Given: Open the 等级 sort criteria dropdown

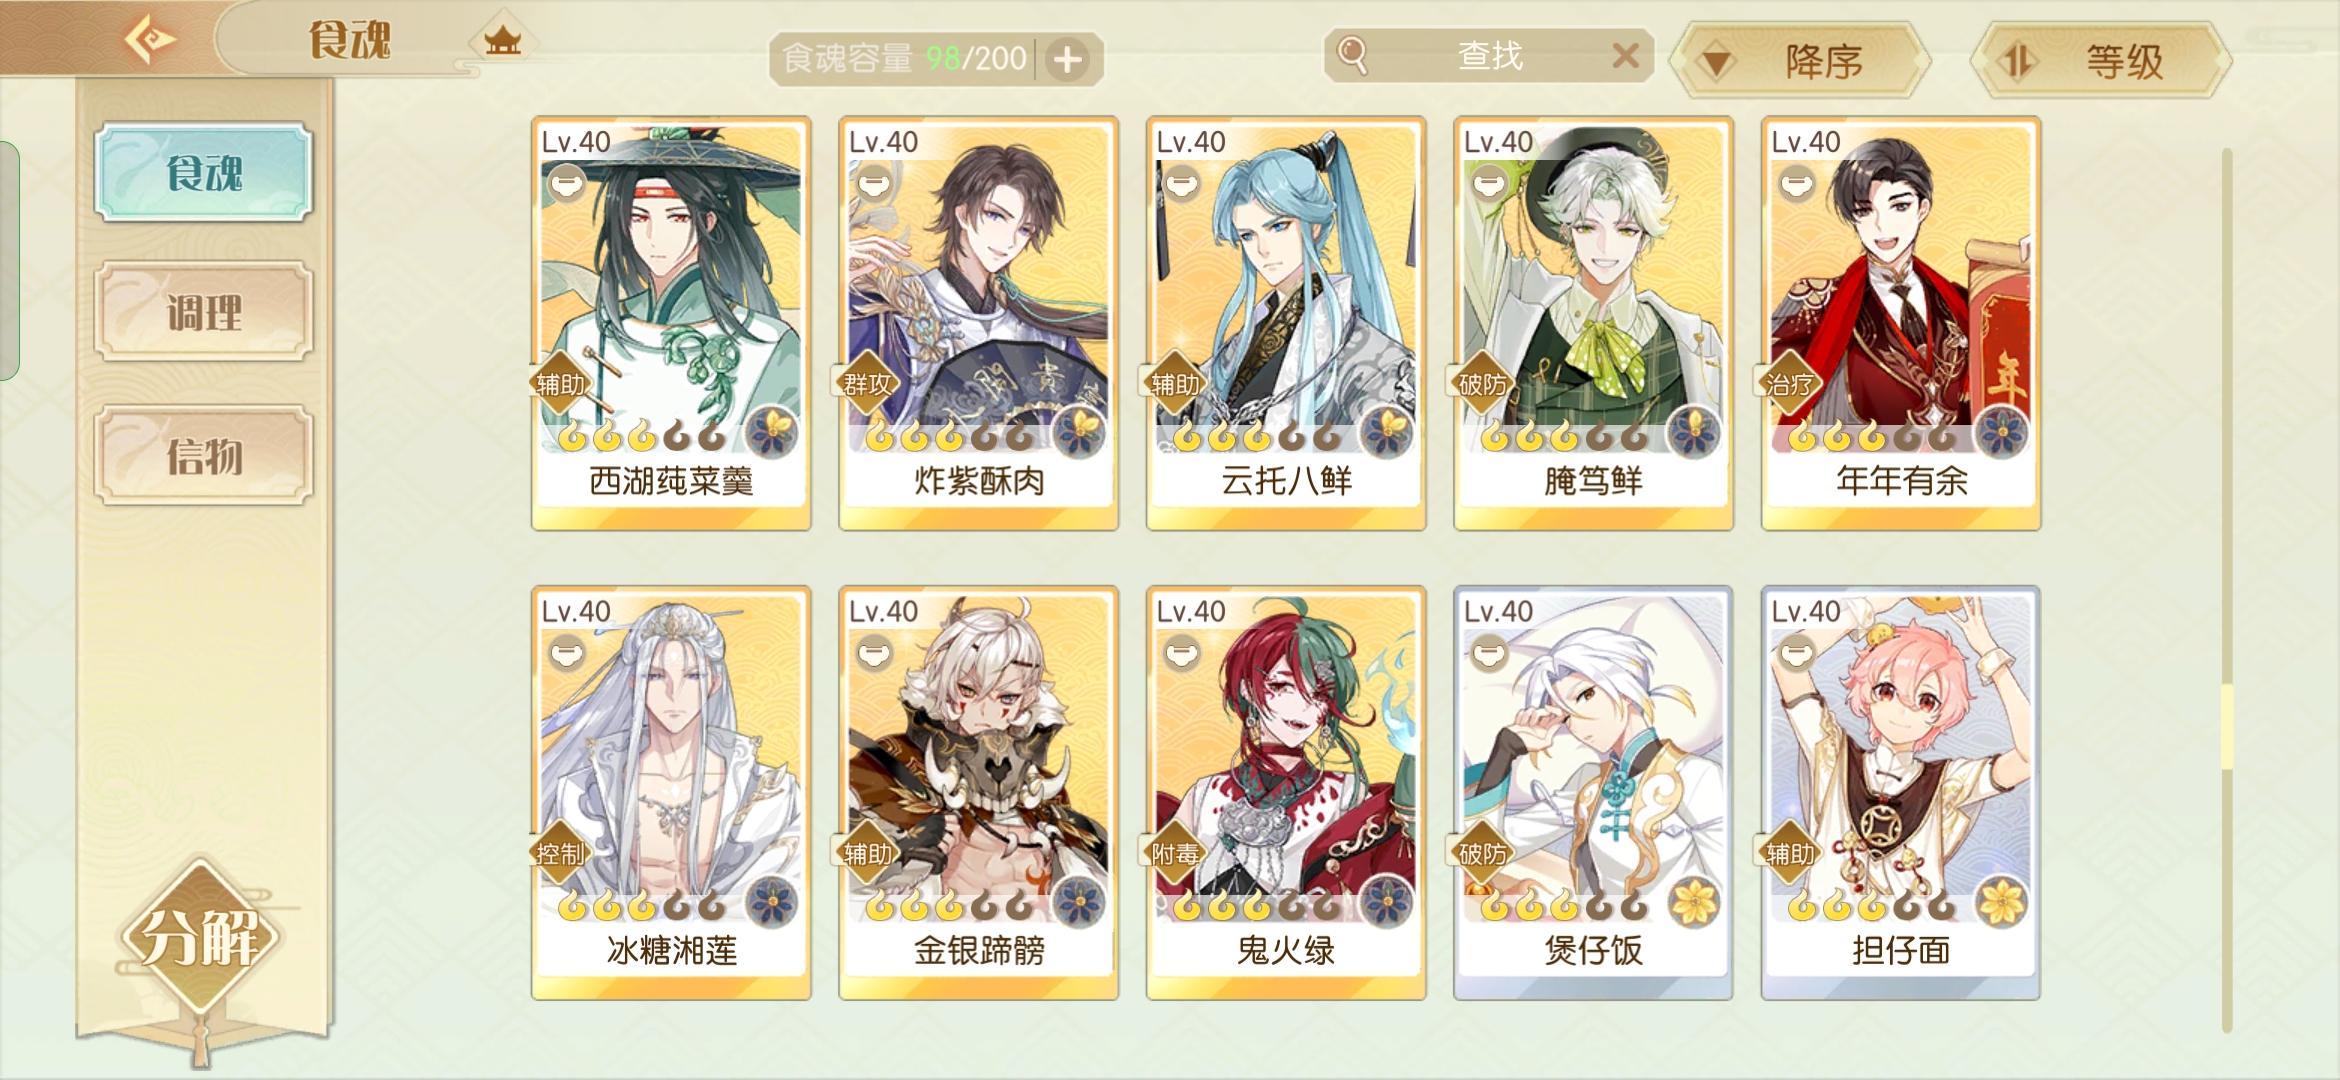Looking at the screenshot, I should (x=2101, y=61).
